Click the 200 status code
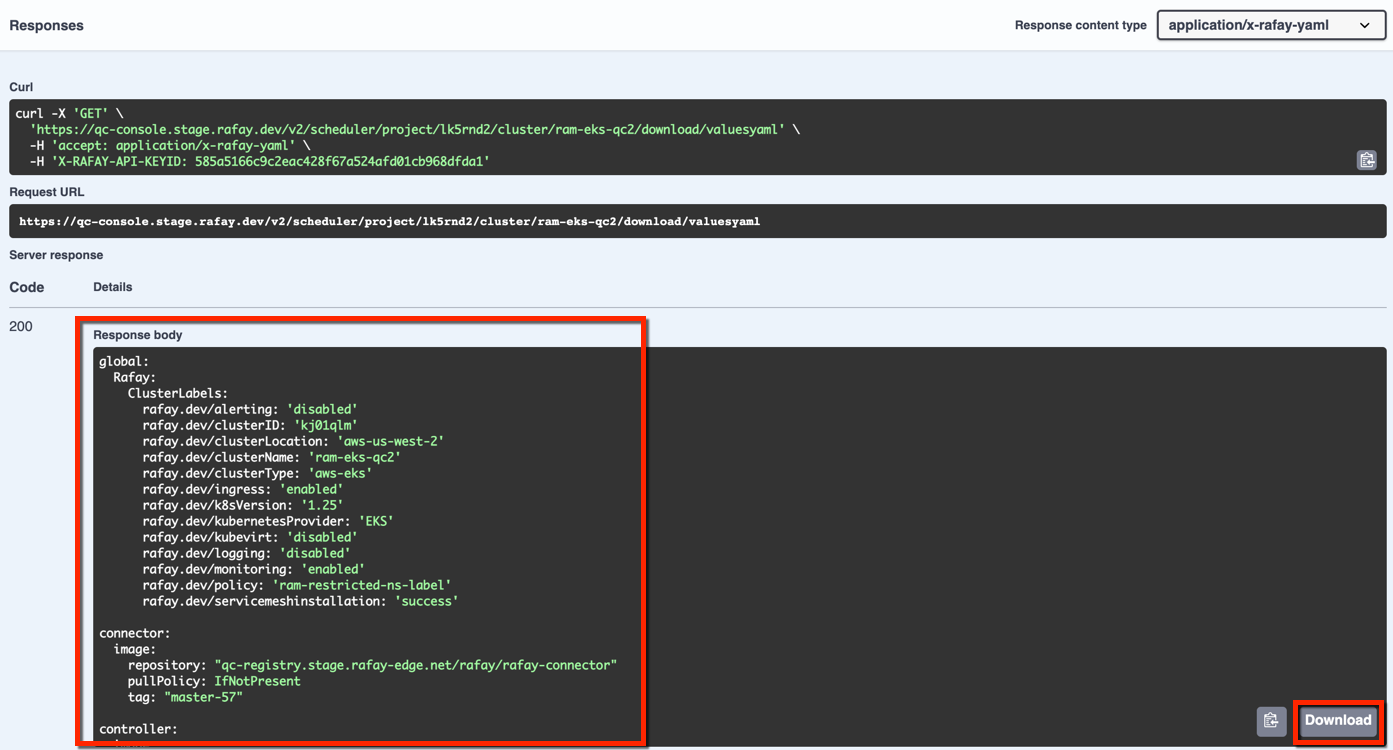Image resolution: width=1393 pixels, height=750 pixels. pos(21,327)
